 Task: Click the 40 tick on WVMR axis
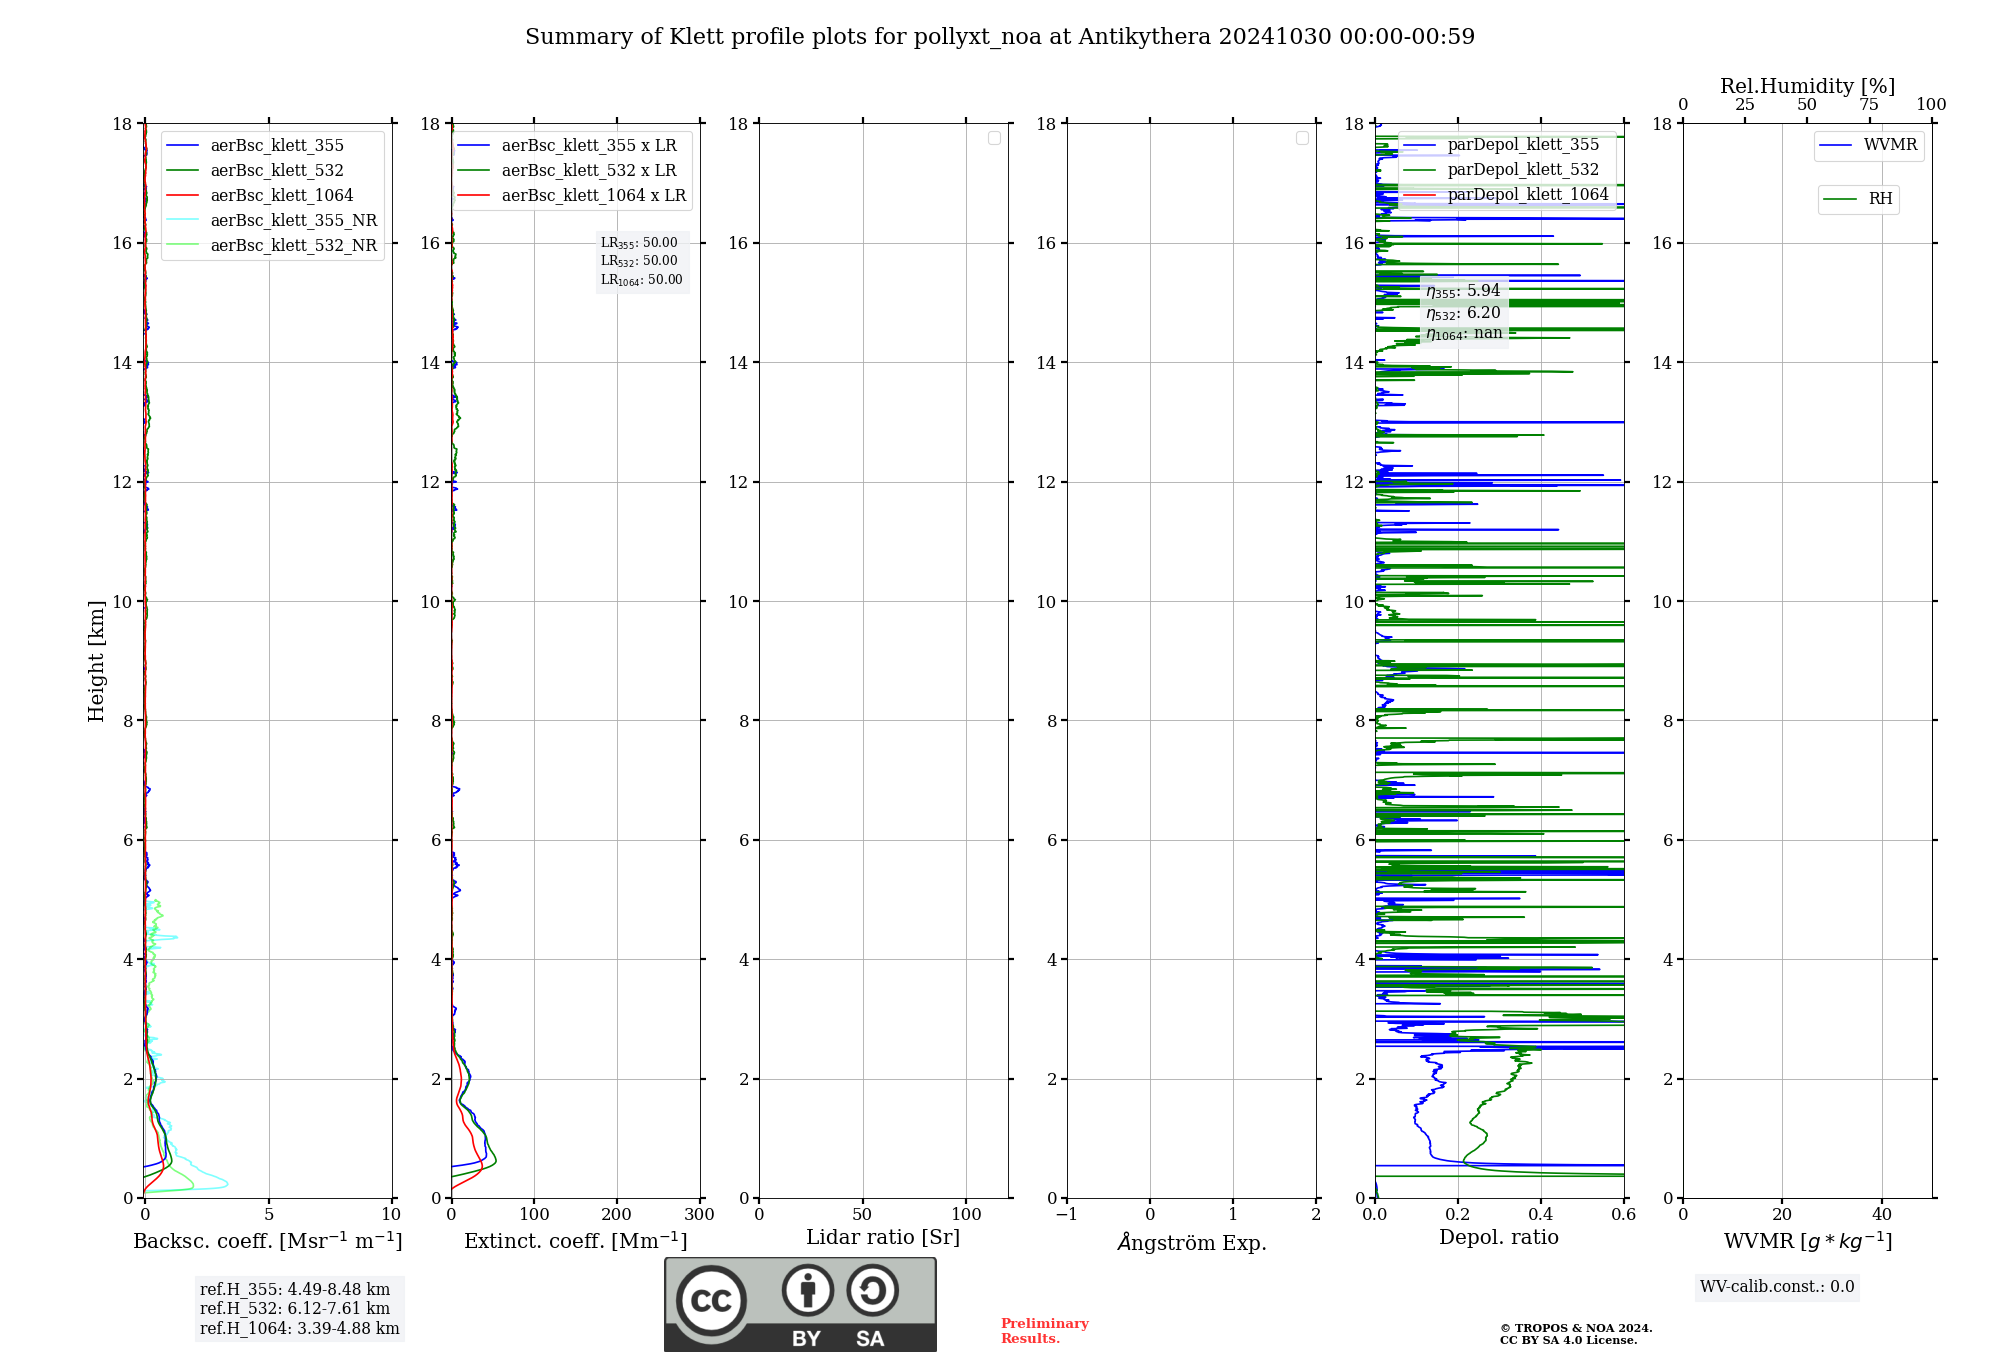[1882, 1215]
